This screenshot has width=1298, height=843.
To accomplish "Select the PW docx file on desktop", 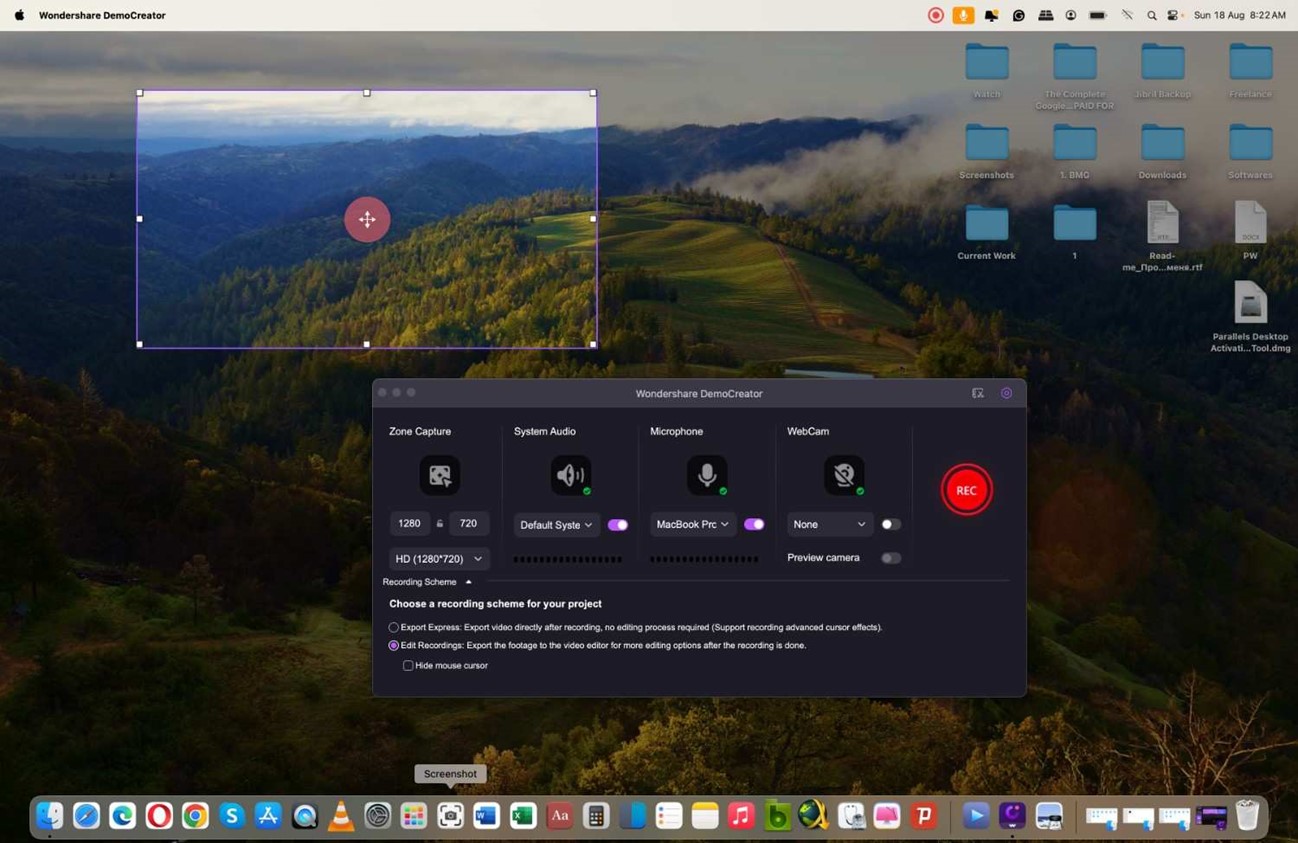I will pyautogui.click(x=1250, y=231).
